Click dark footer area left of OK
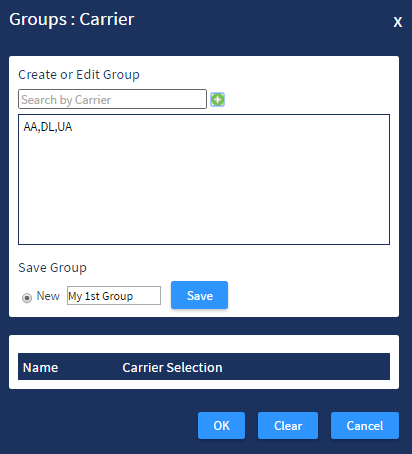Screen dimensions: 412x454 100,425
